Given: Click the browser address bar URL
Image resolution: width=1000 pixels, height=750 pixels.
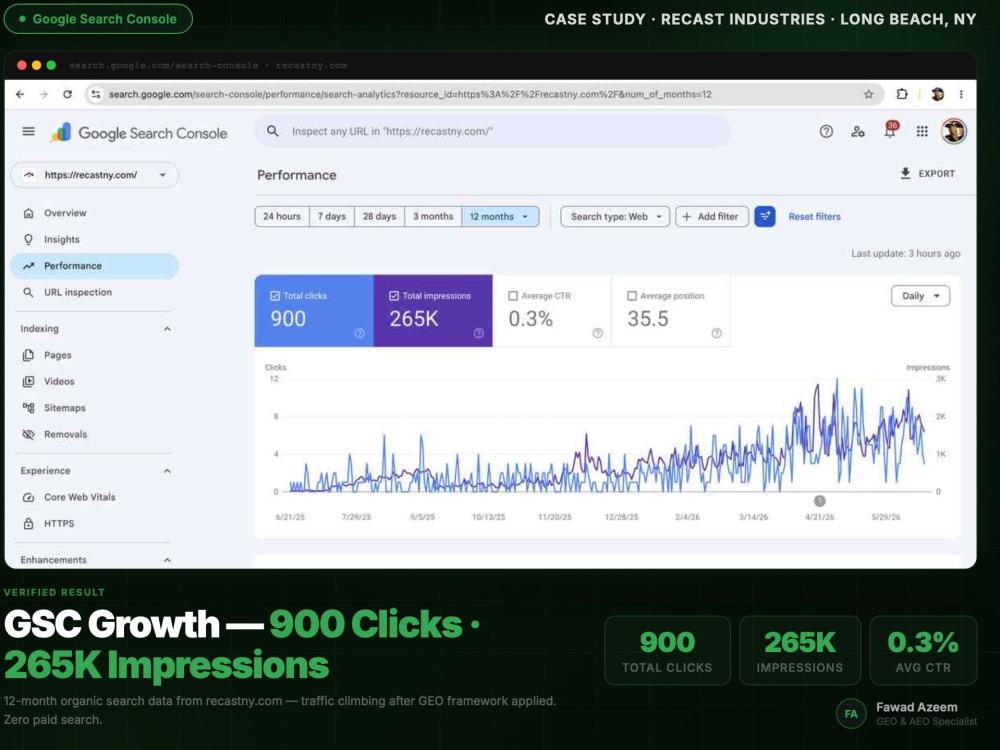Looking at the screenshot, I should (409, 94).
